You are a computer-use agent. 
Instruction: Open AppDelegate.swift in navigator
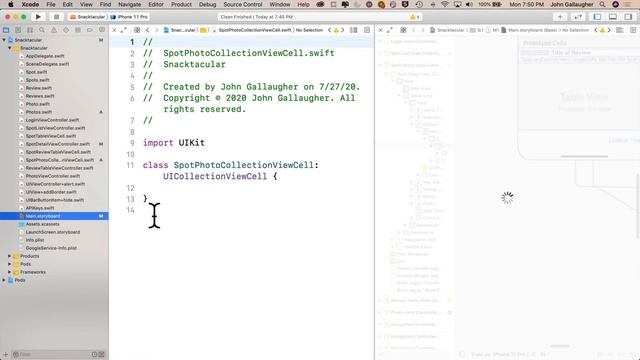[x=45, y=56]
